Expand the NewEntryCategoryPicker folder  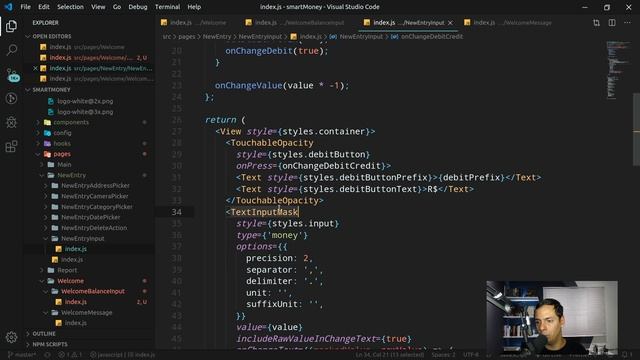97,207
